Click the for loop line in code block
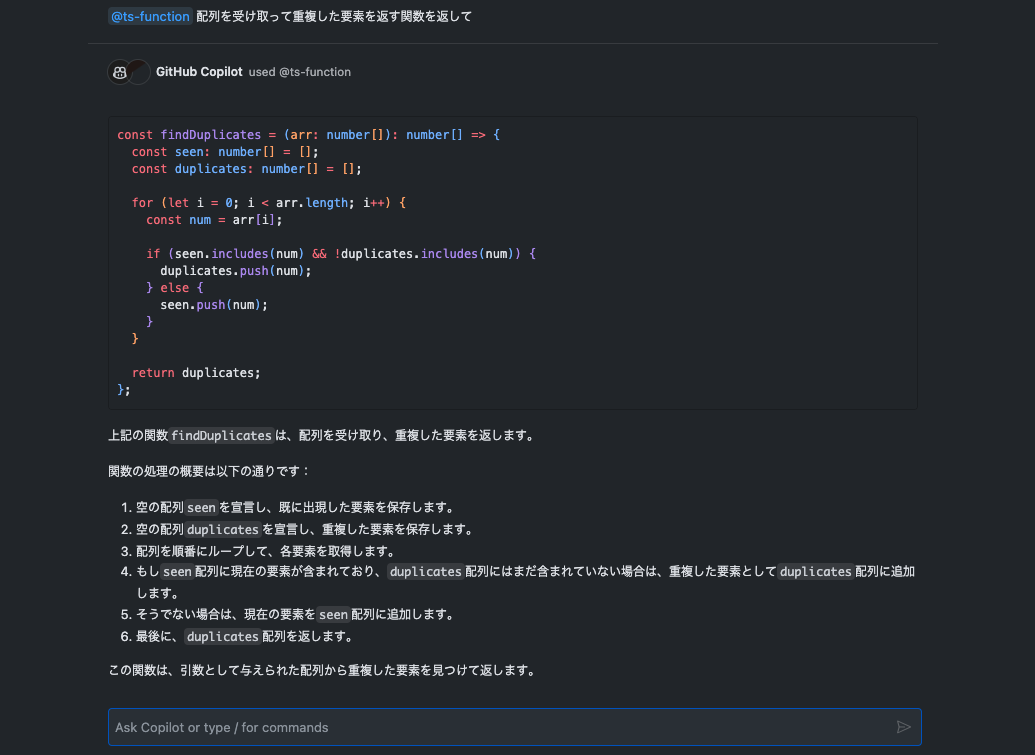The width and height of the screenshot is (1035, 755). 269,203
